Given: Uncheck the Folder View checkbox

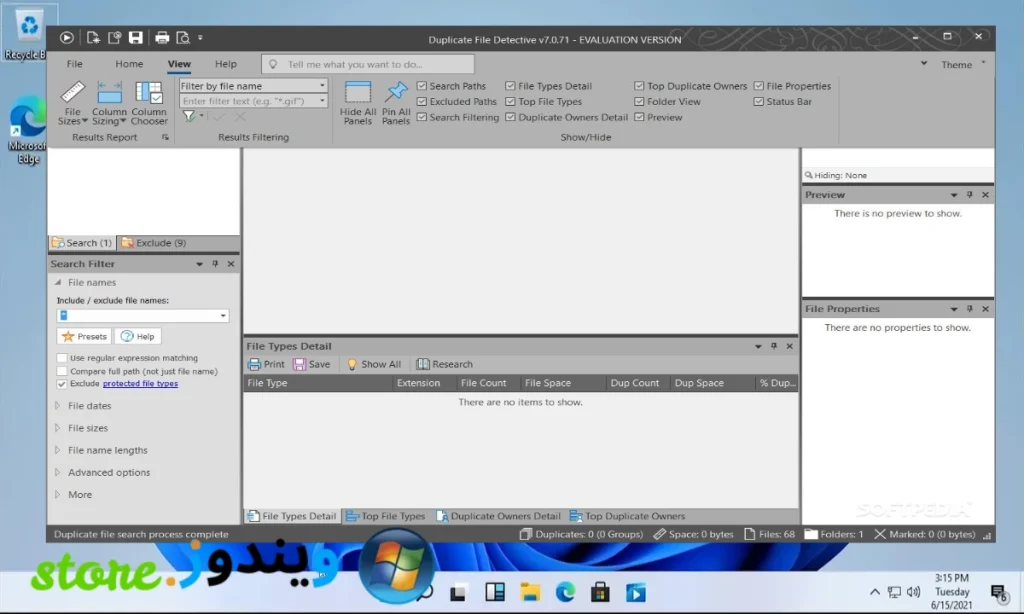Looking at the screenshot, I should 640,102.
